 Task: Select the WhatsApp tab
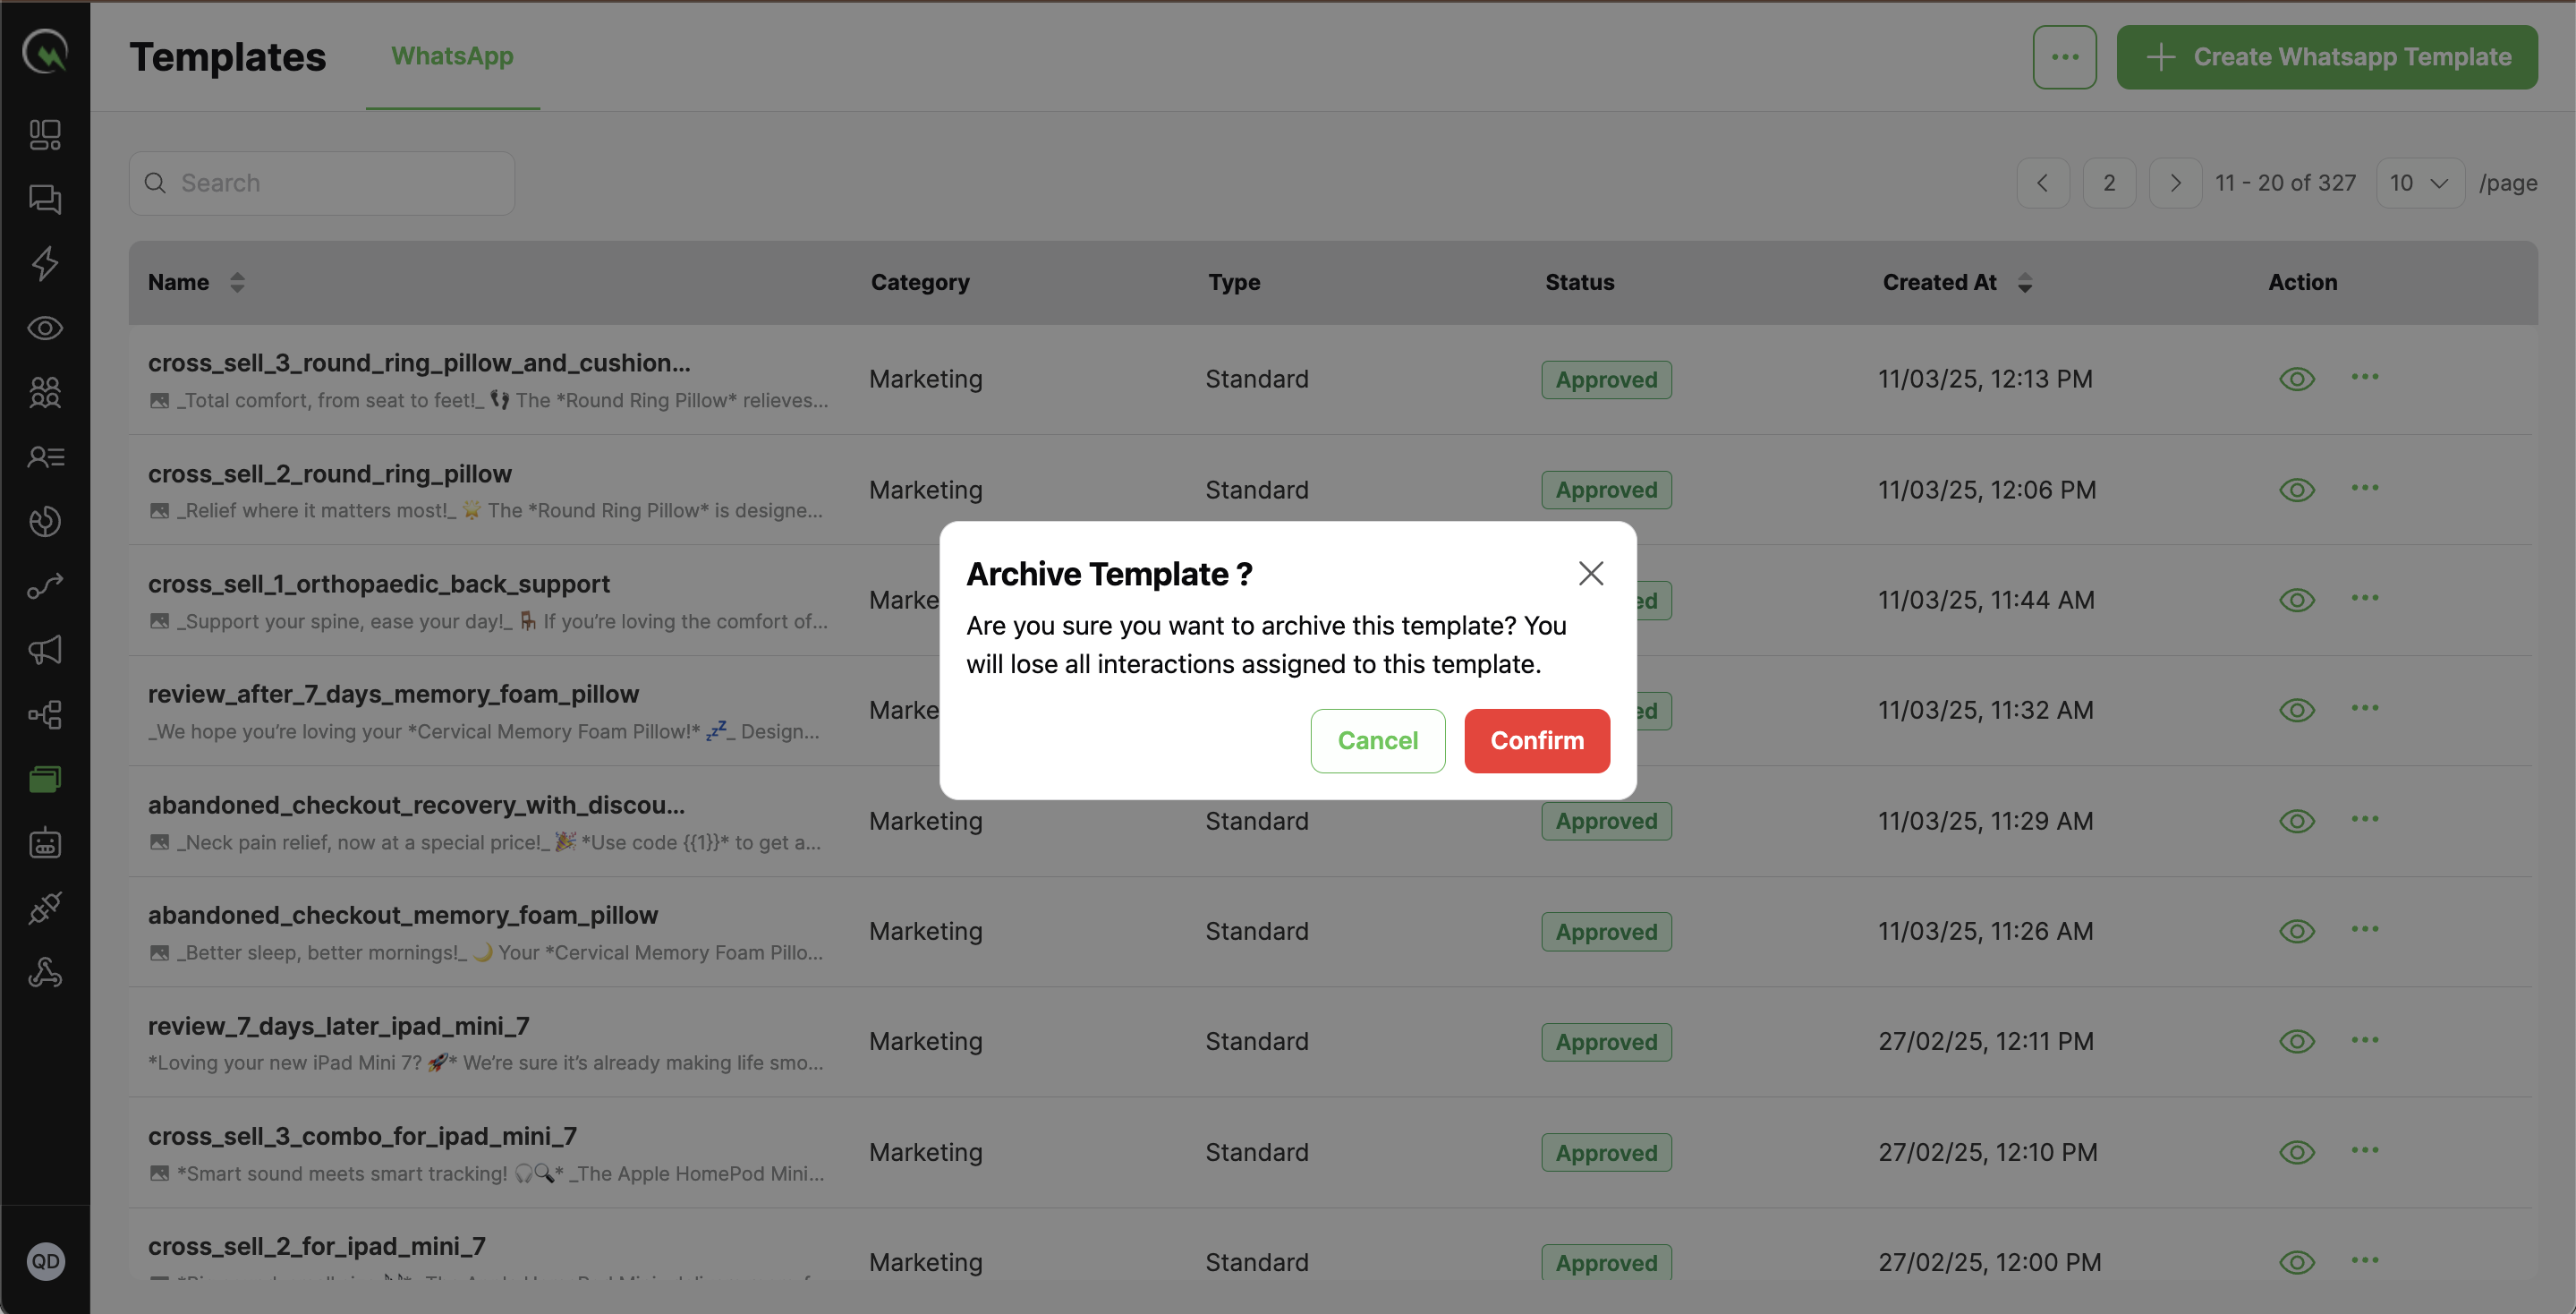pyautogui.click(x=452, y=56)
